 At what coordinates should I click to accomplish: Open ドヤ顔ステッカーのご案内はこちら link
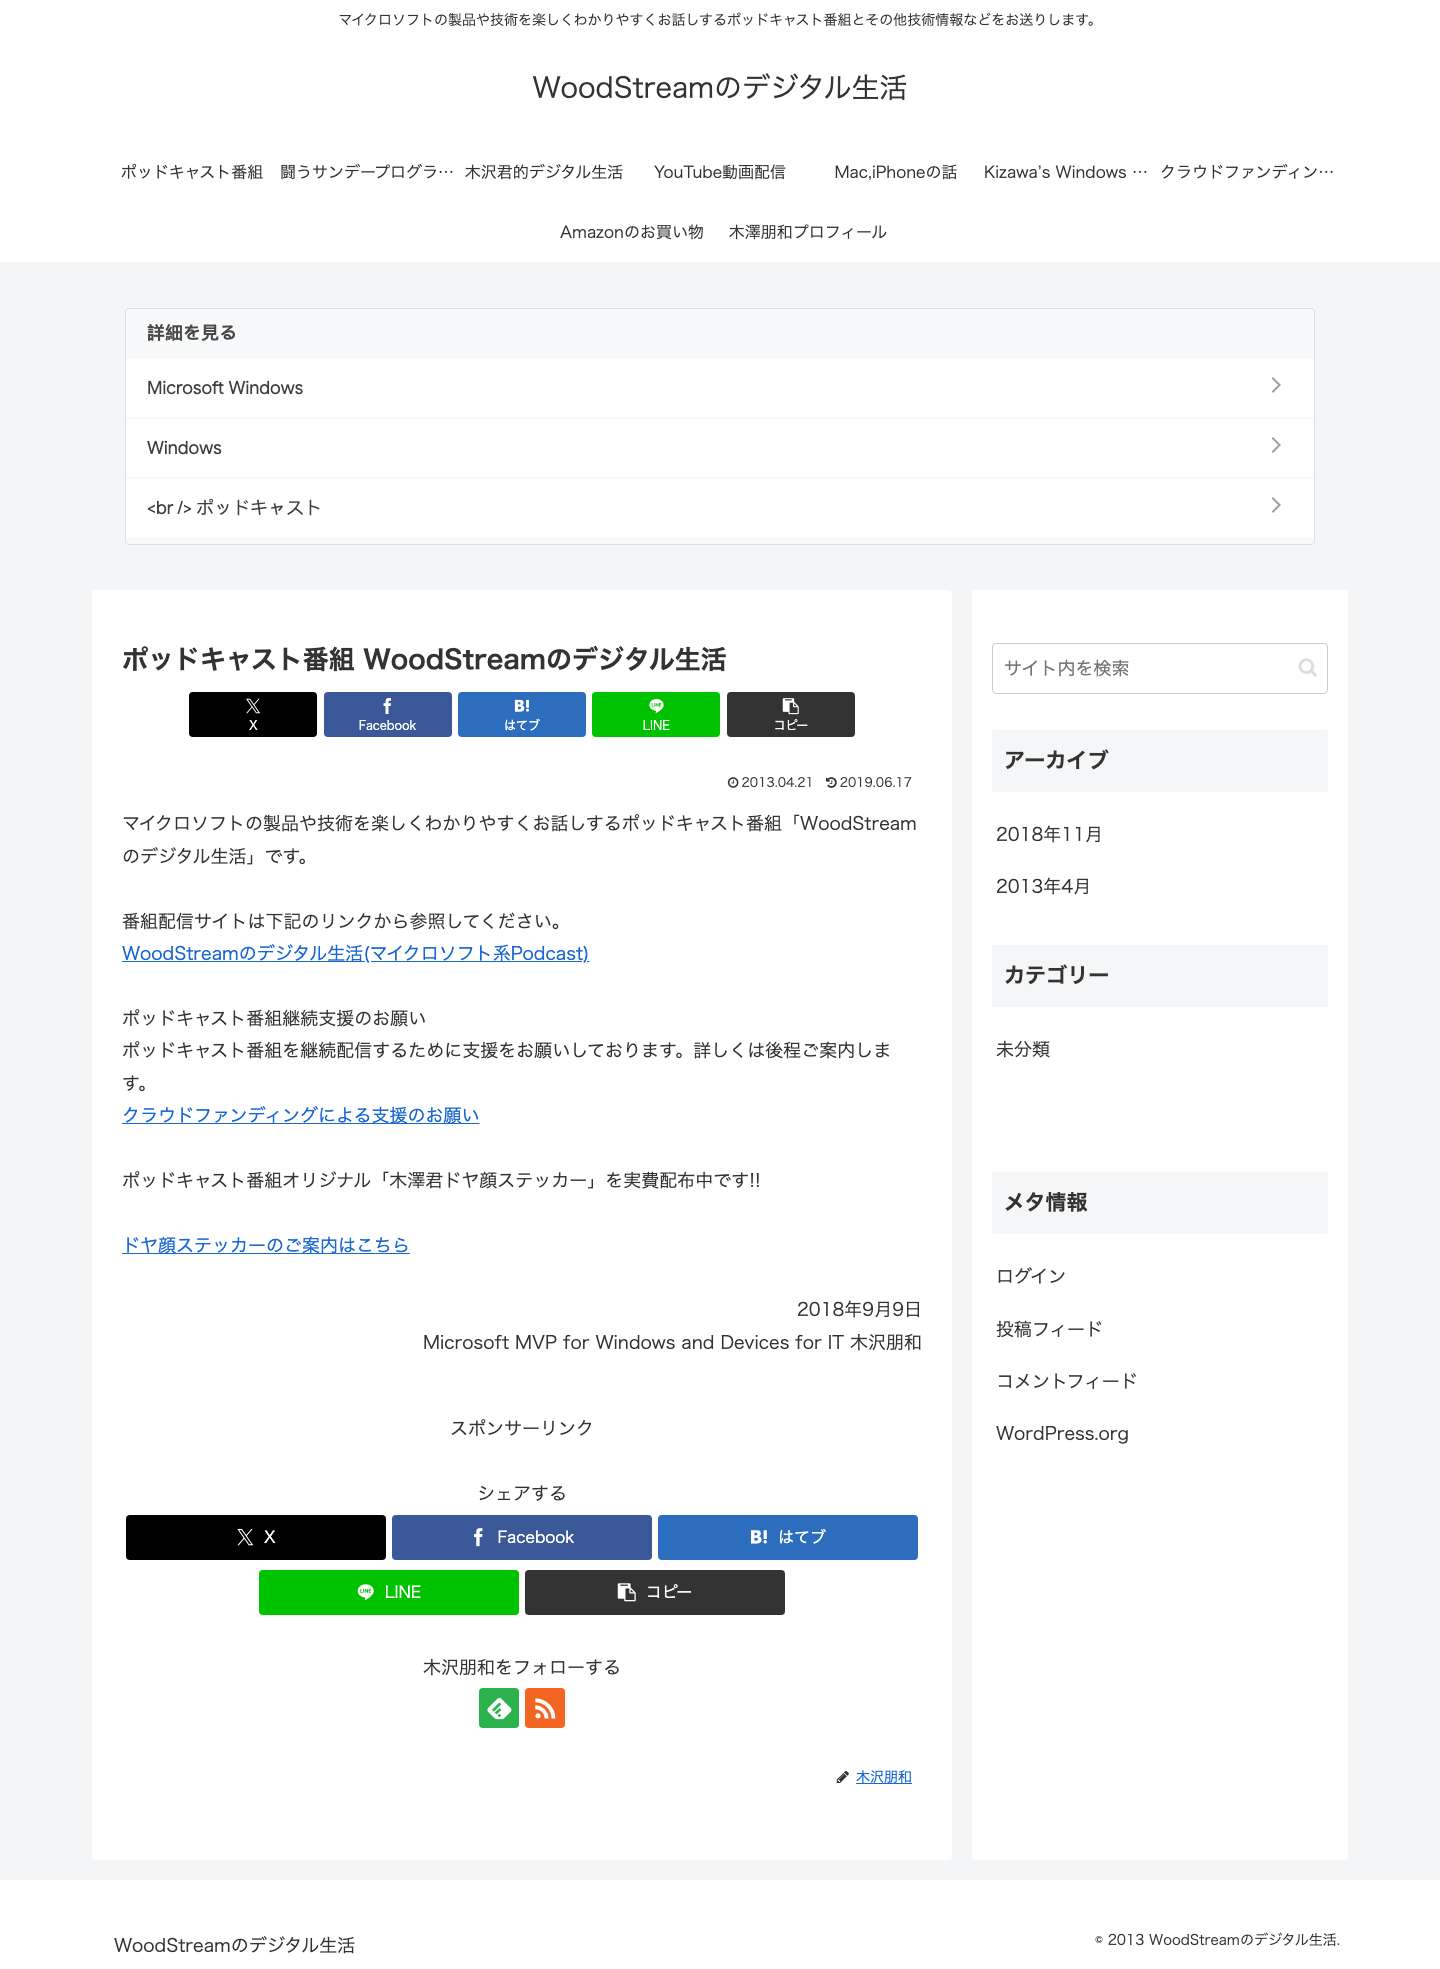tap(266, 1245)
